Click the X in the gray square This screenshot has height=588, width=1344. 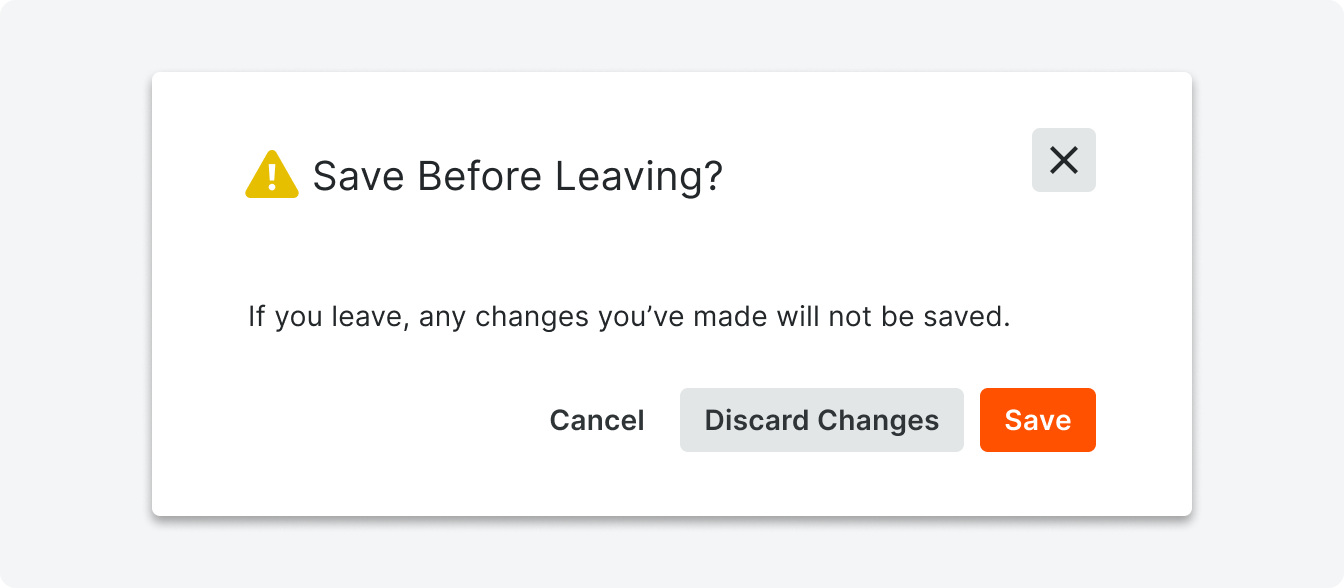click(x=1064, y=160)
